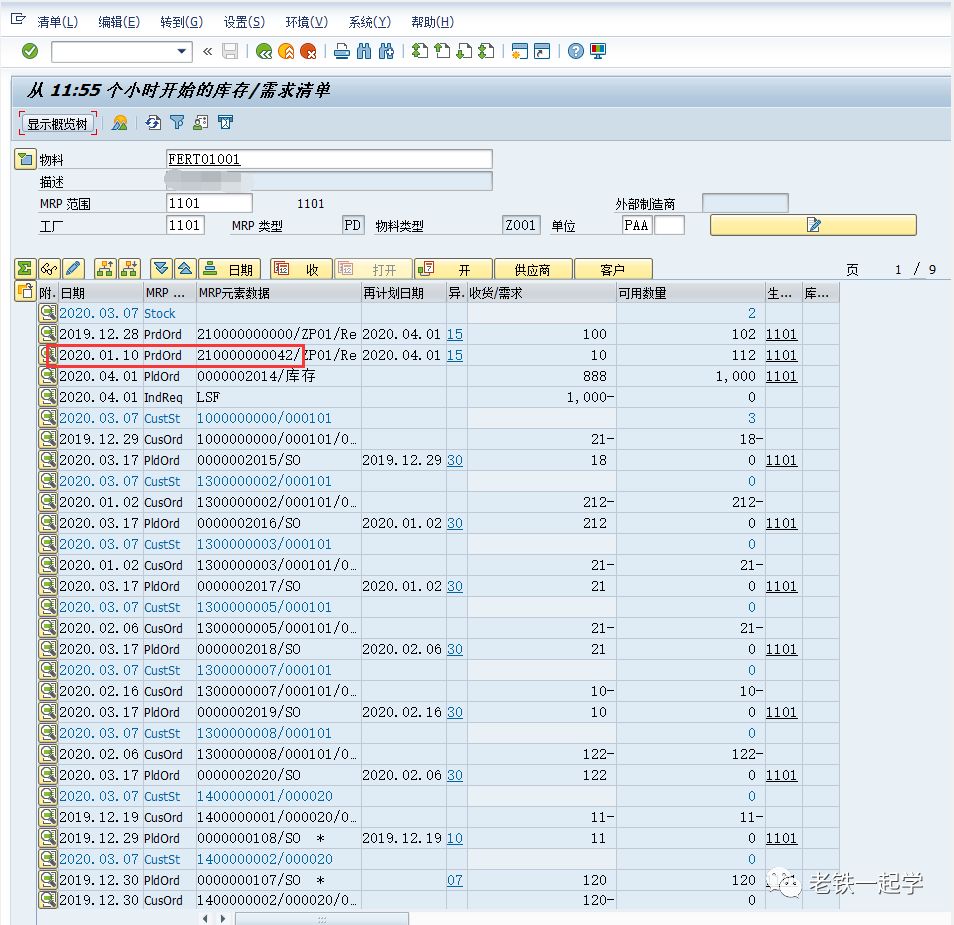
Task: Expand all rows with double down arrow
Action: coord(161,268)
